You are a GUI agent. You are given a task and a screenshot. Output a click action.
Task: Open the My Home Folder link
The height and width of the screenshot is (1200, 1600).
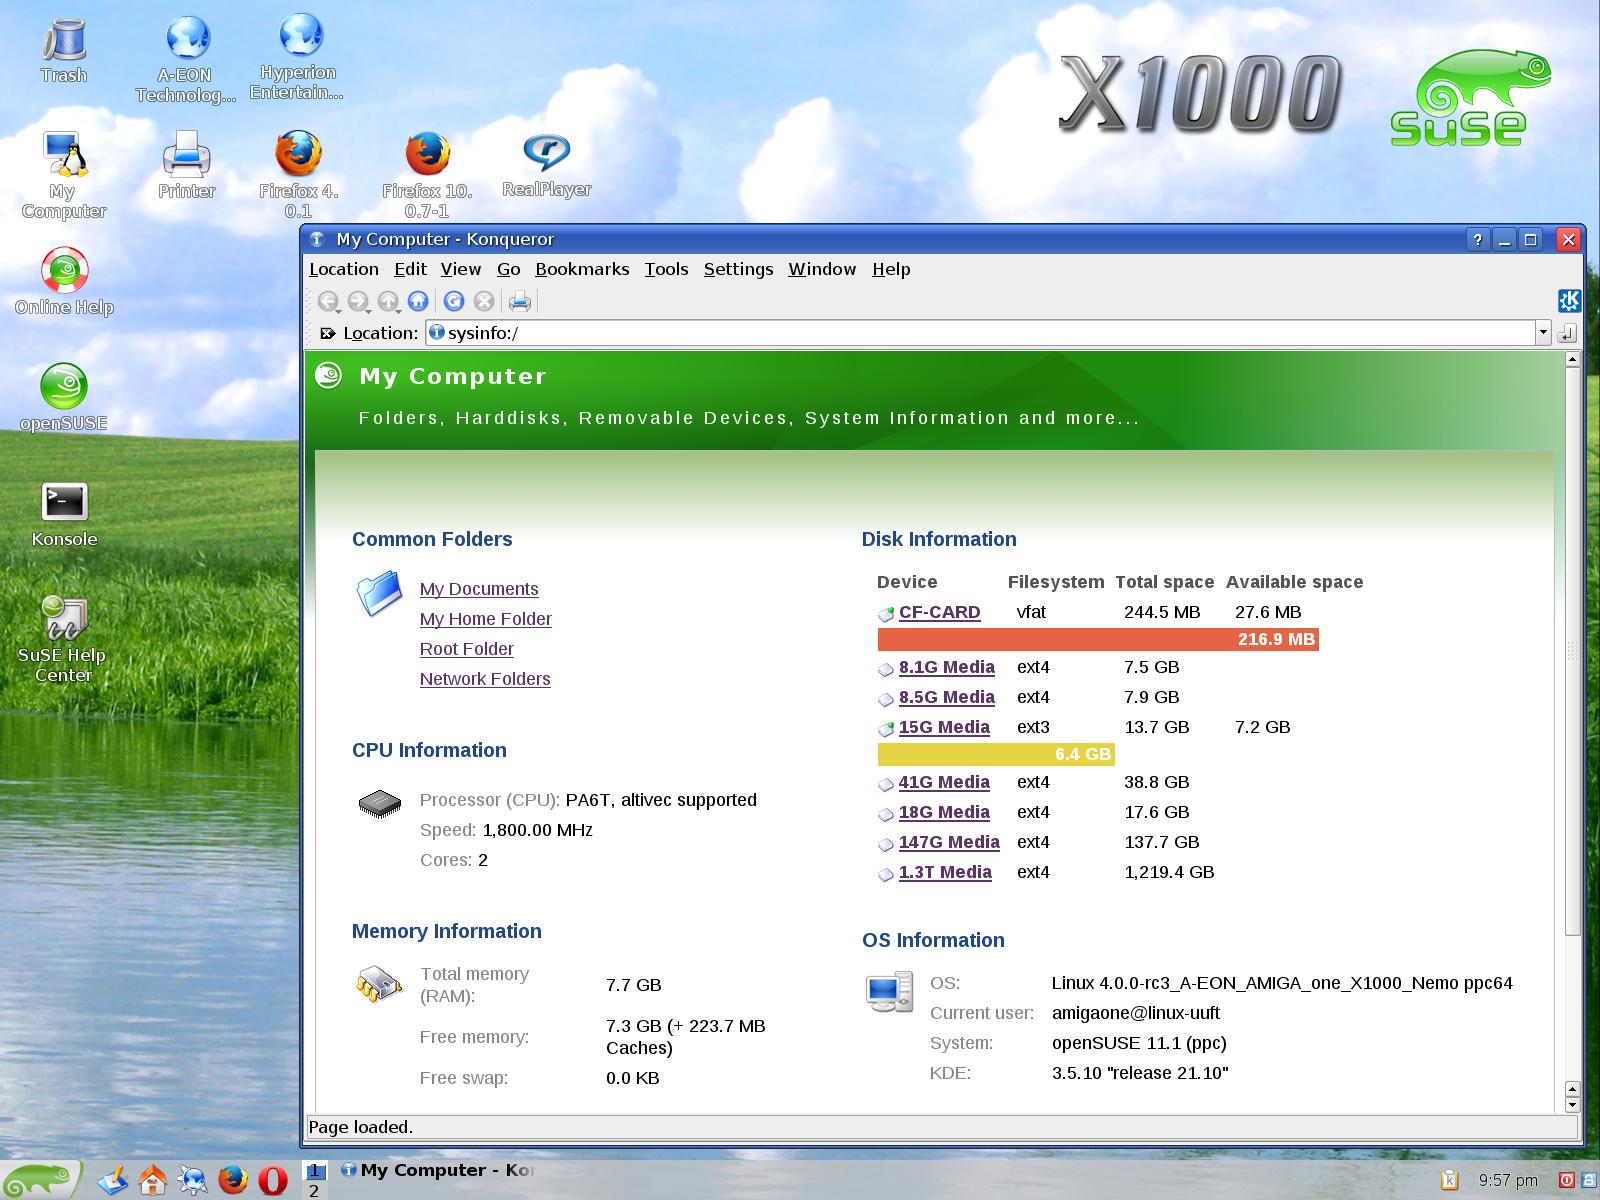[485, 619]
